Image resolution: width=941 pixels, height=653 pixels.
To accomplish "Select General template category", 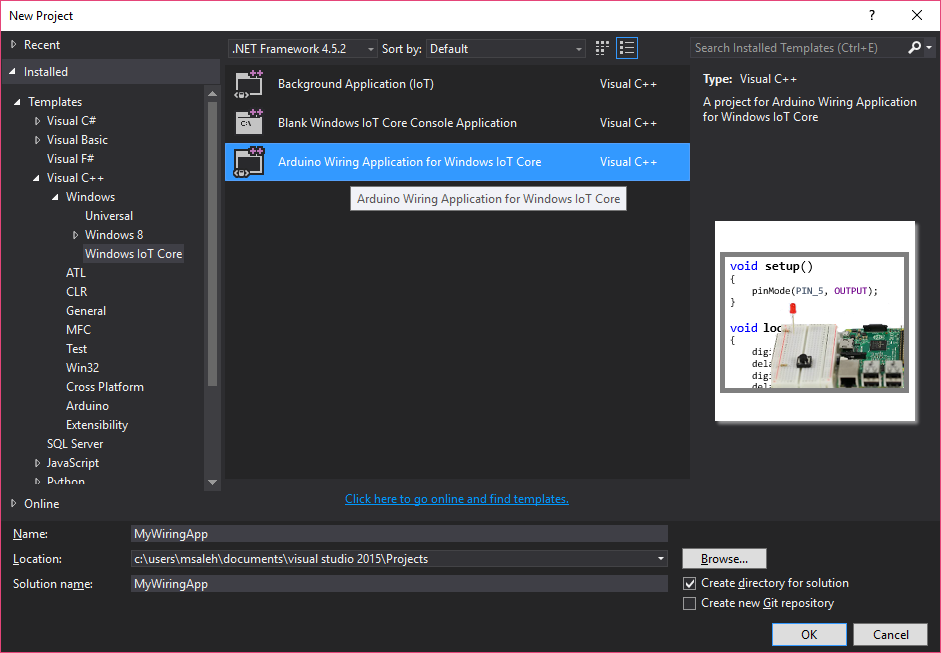I will 86,311.
